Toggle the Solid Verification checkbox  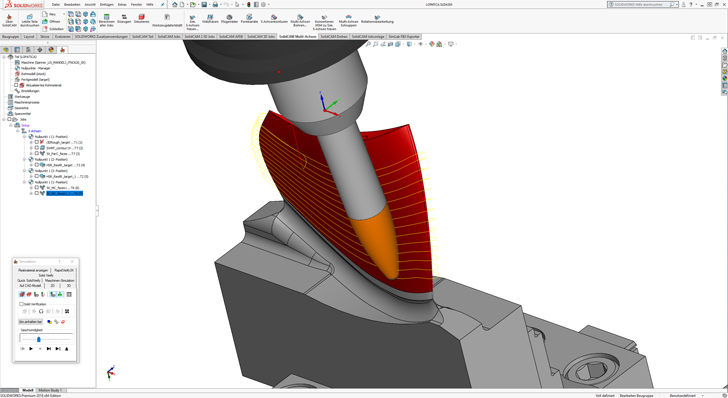coord(21,304)
